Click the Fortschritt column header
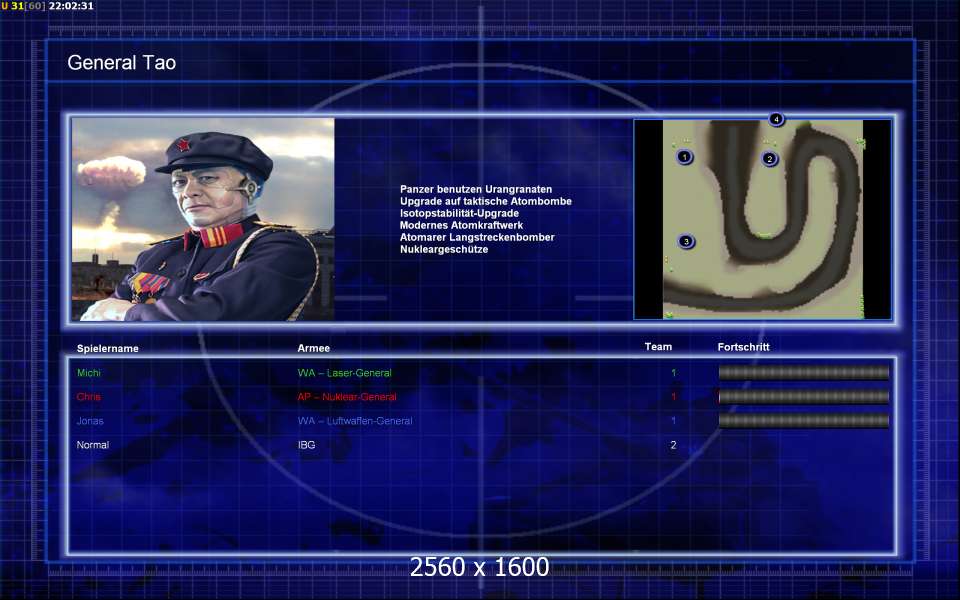 click(743, 347)
